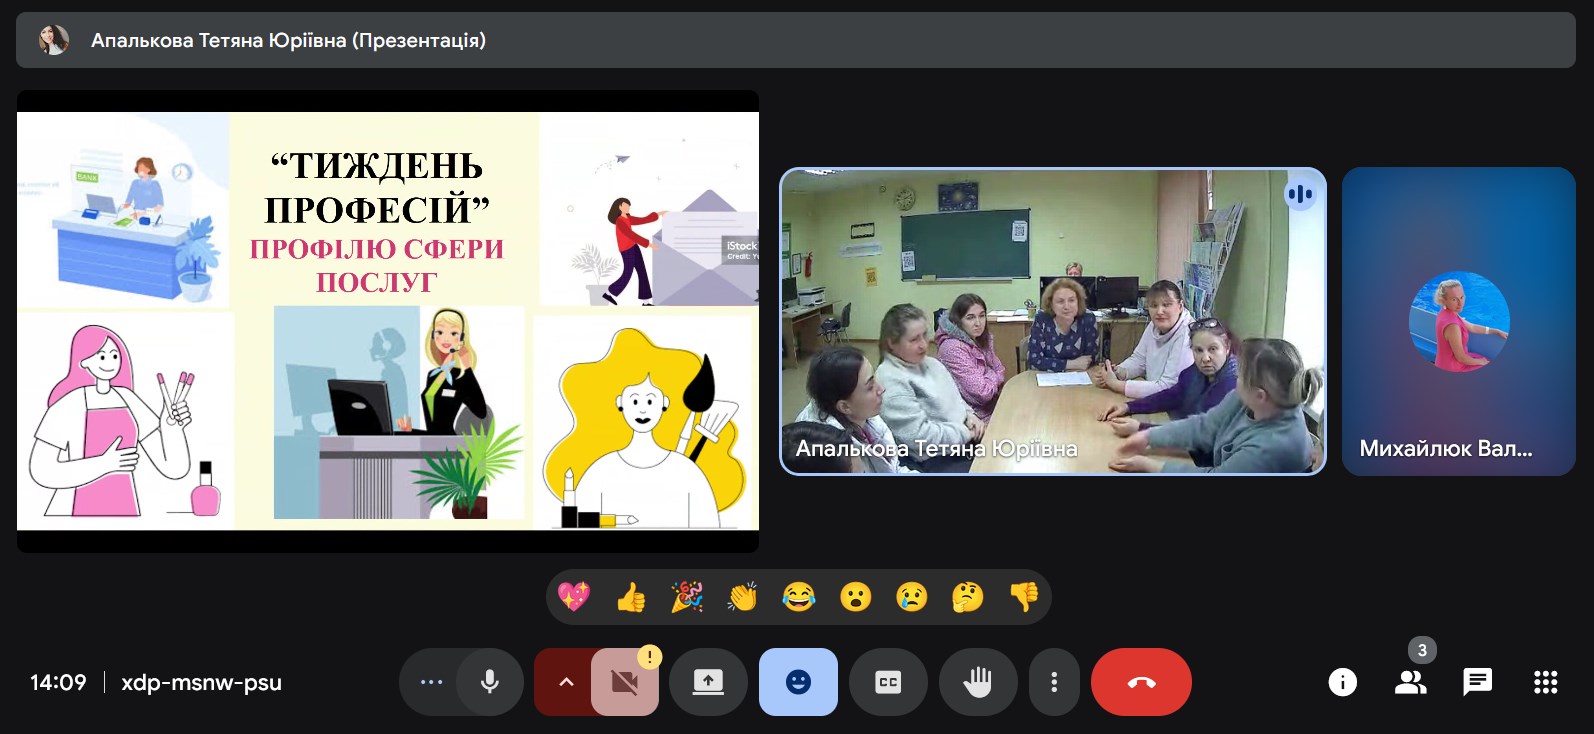1594x734 pixels.
Task: Turn on the camera
Action: click(625, 682)
